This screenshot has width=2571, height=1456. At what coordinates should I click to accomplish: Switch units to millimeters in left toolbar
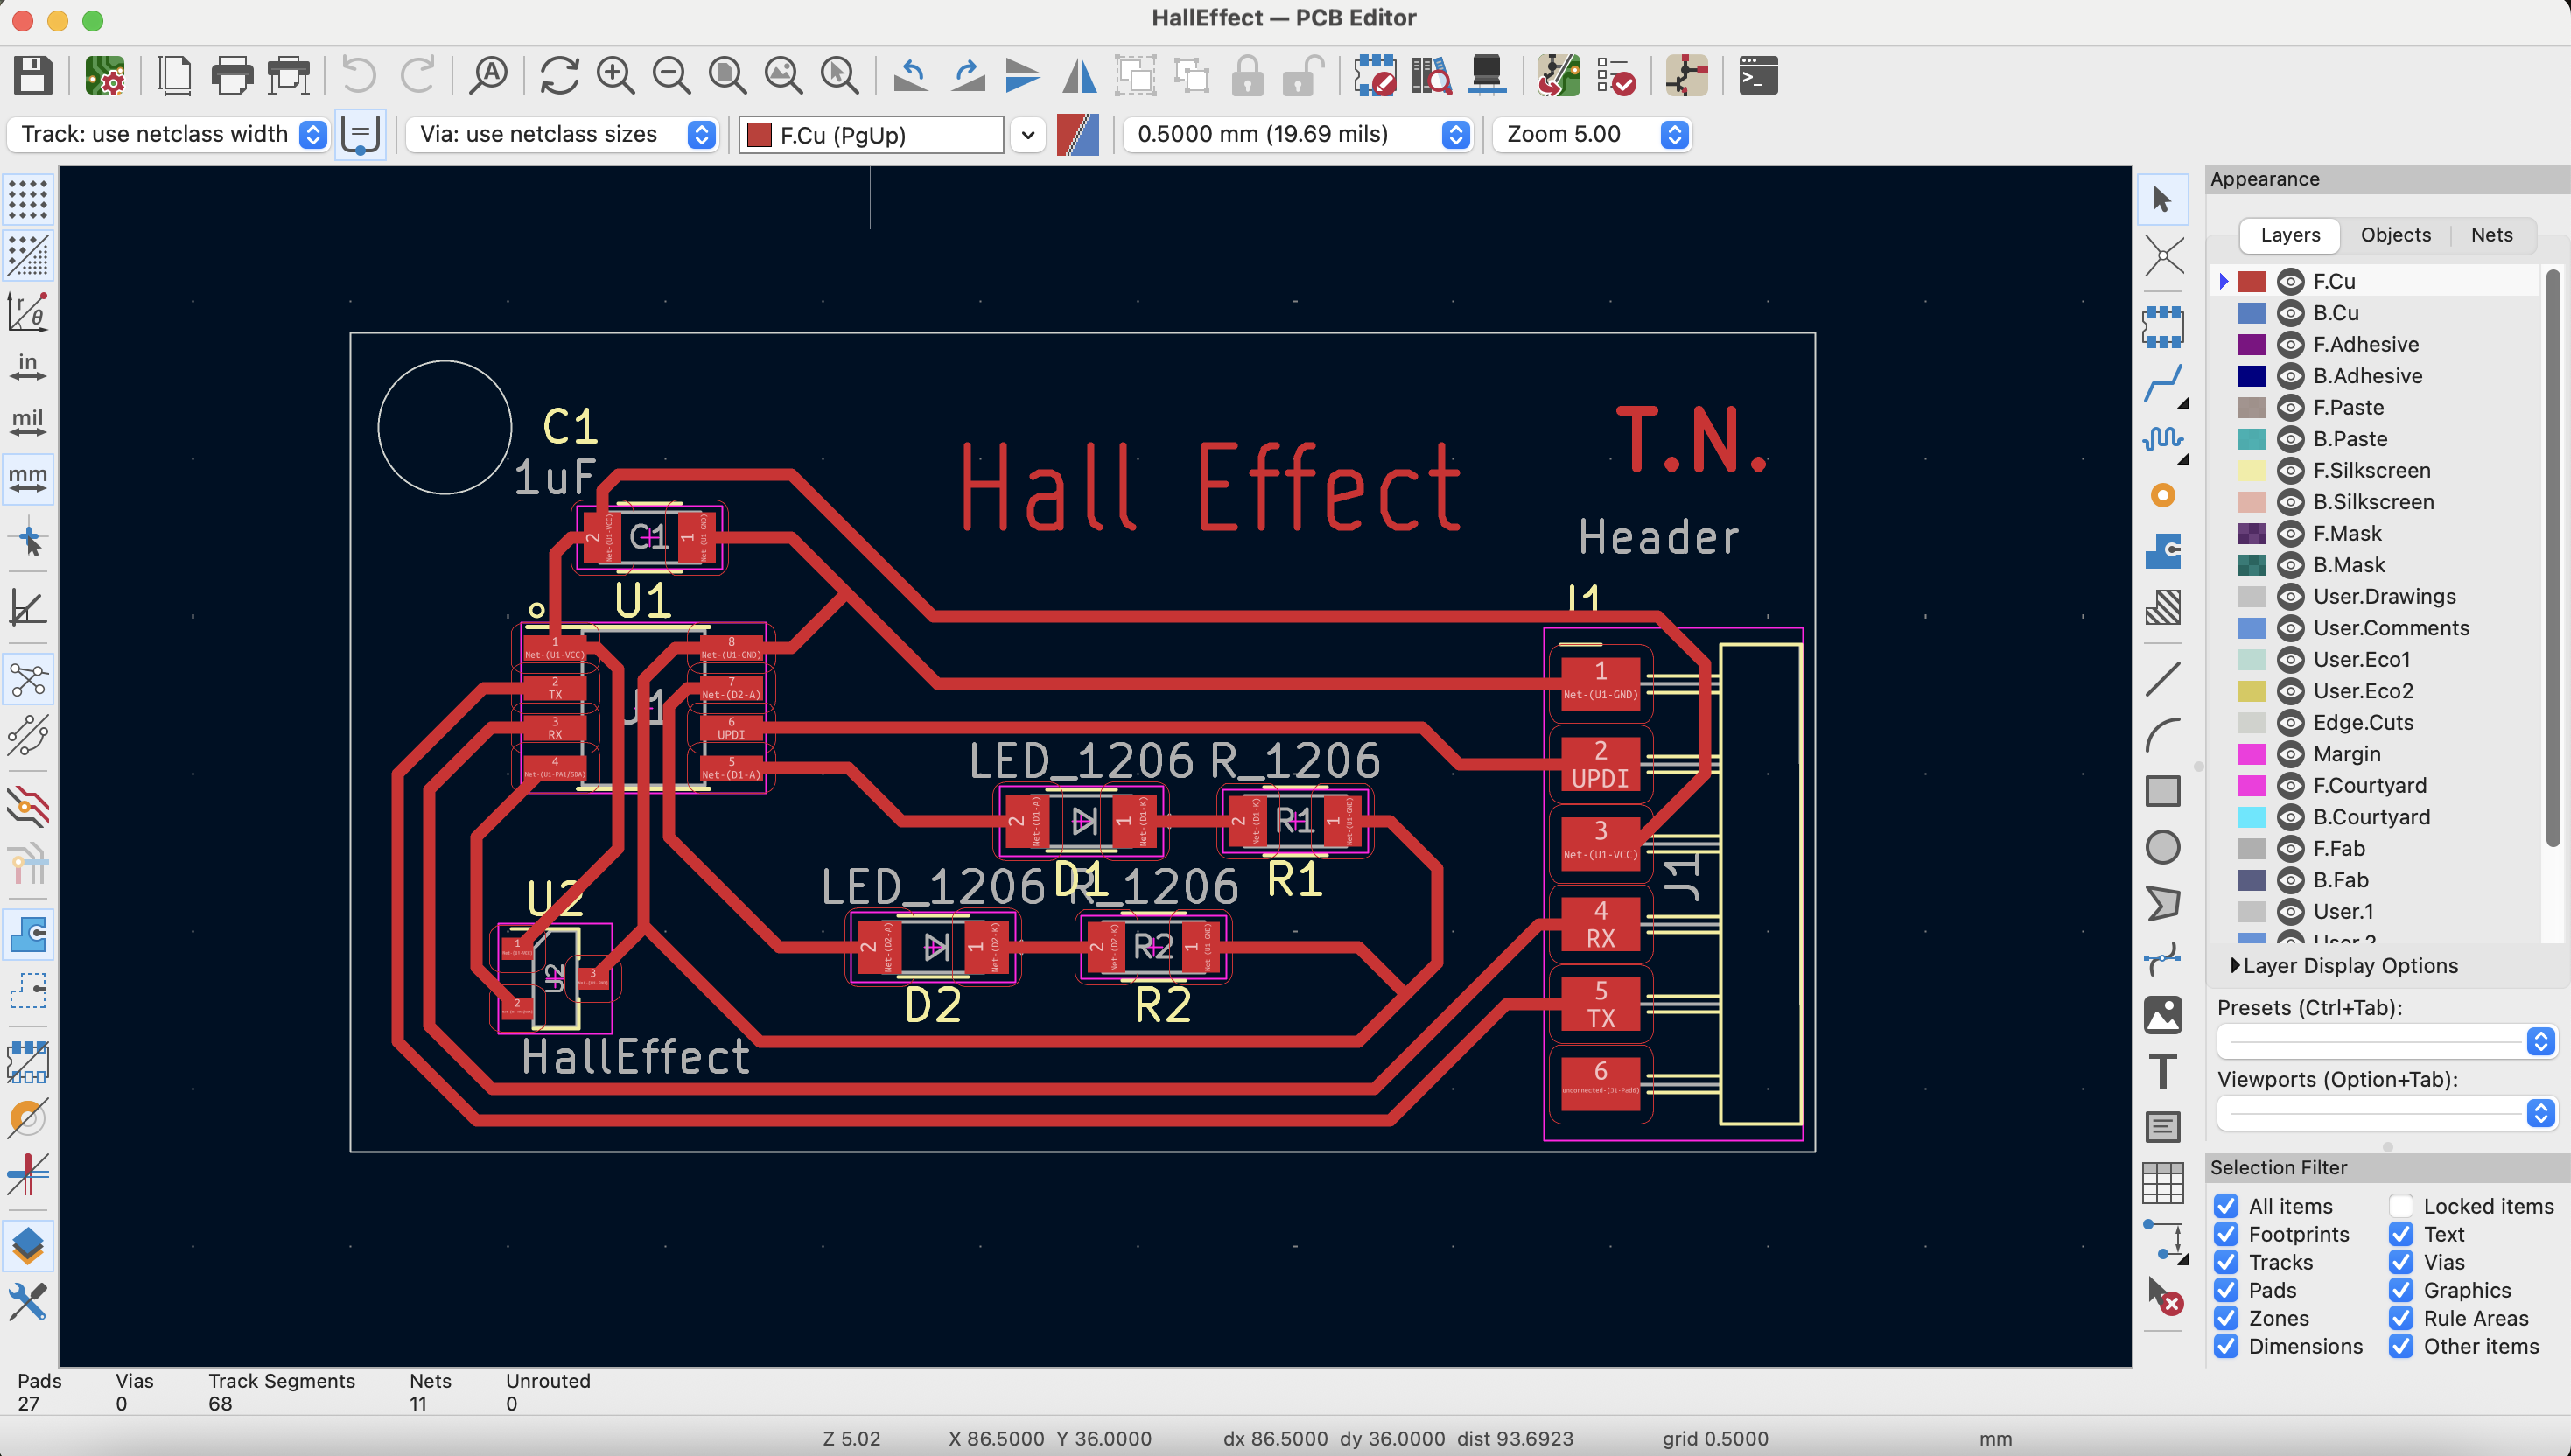28,479
